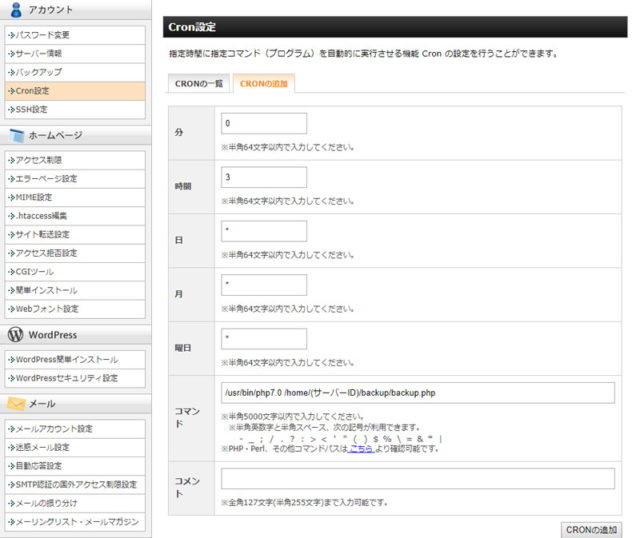640x538 pixels.
Task: Open 迷惑メール設定 link
Action: click(75, 447)
